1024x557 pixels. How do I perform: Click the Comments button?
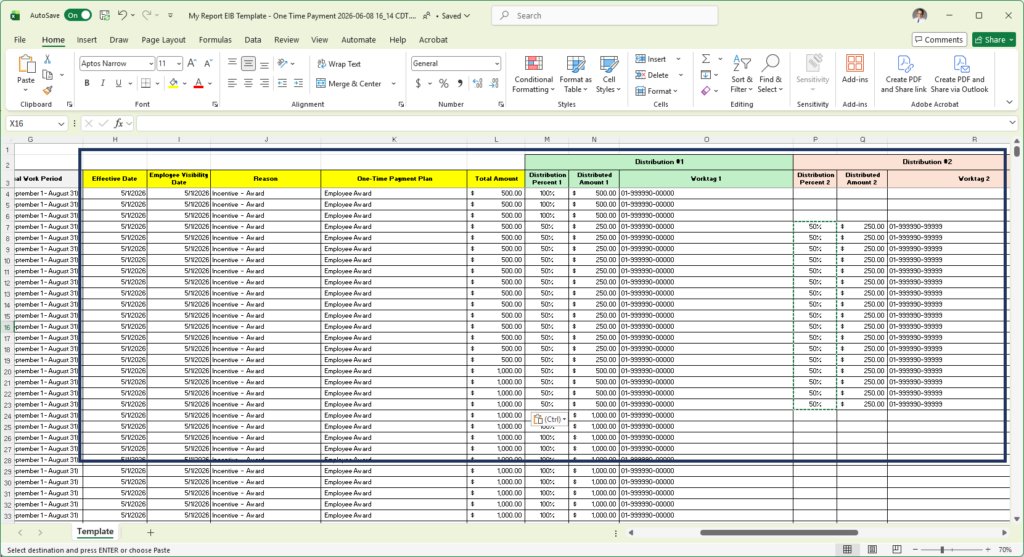[x=939, y=40]
